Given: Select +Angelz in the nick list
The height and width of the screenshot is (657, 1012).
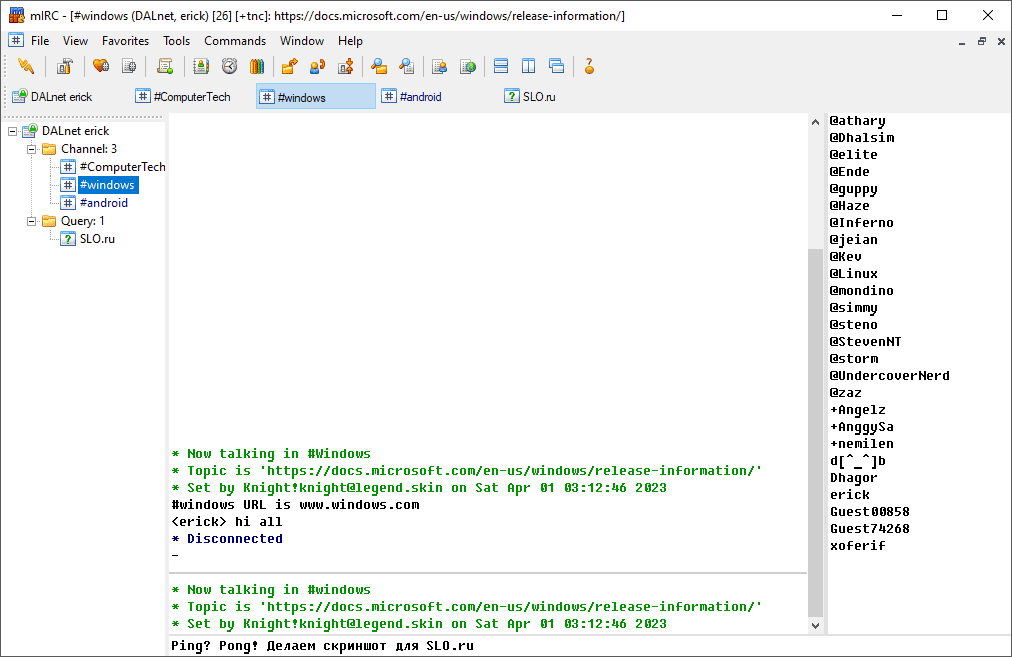Looking at the screenshot, I should tap(857, 410).
